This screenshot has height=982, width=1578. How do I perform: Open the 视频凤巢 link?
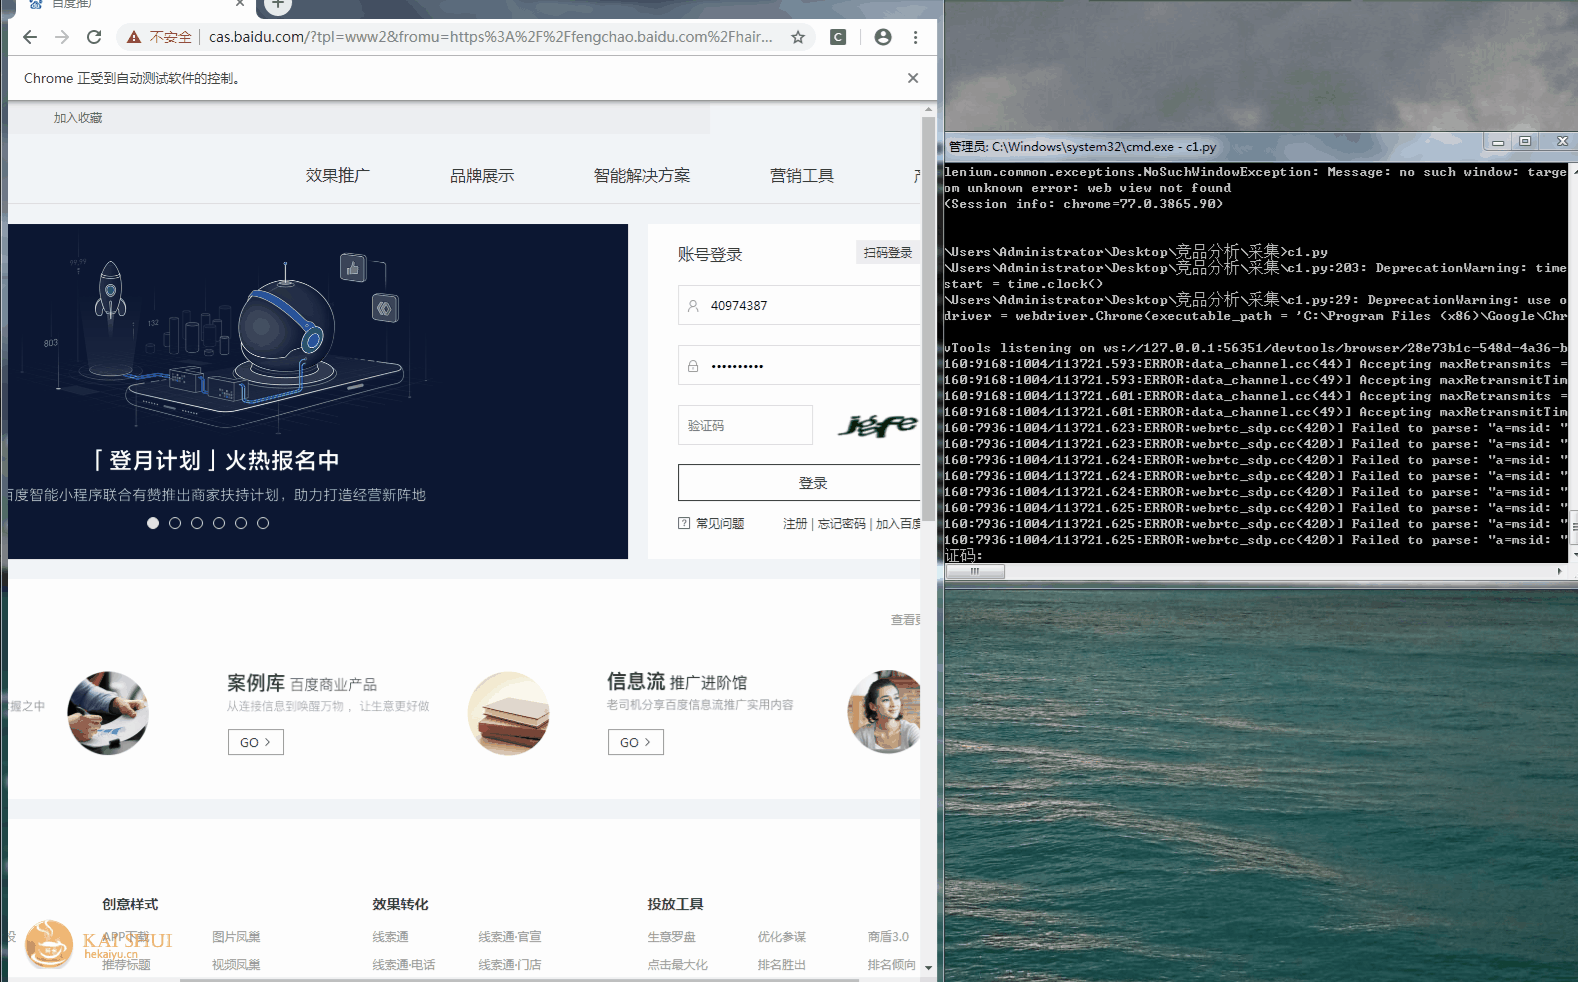[x=236, y=965]
